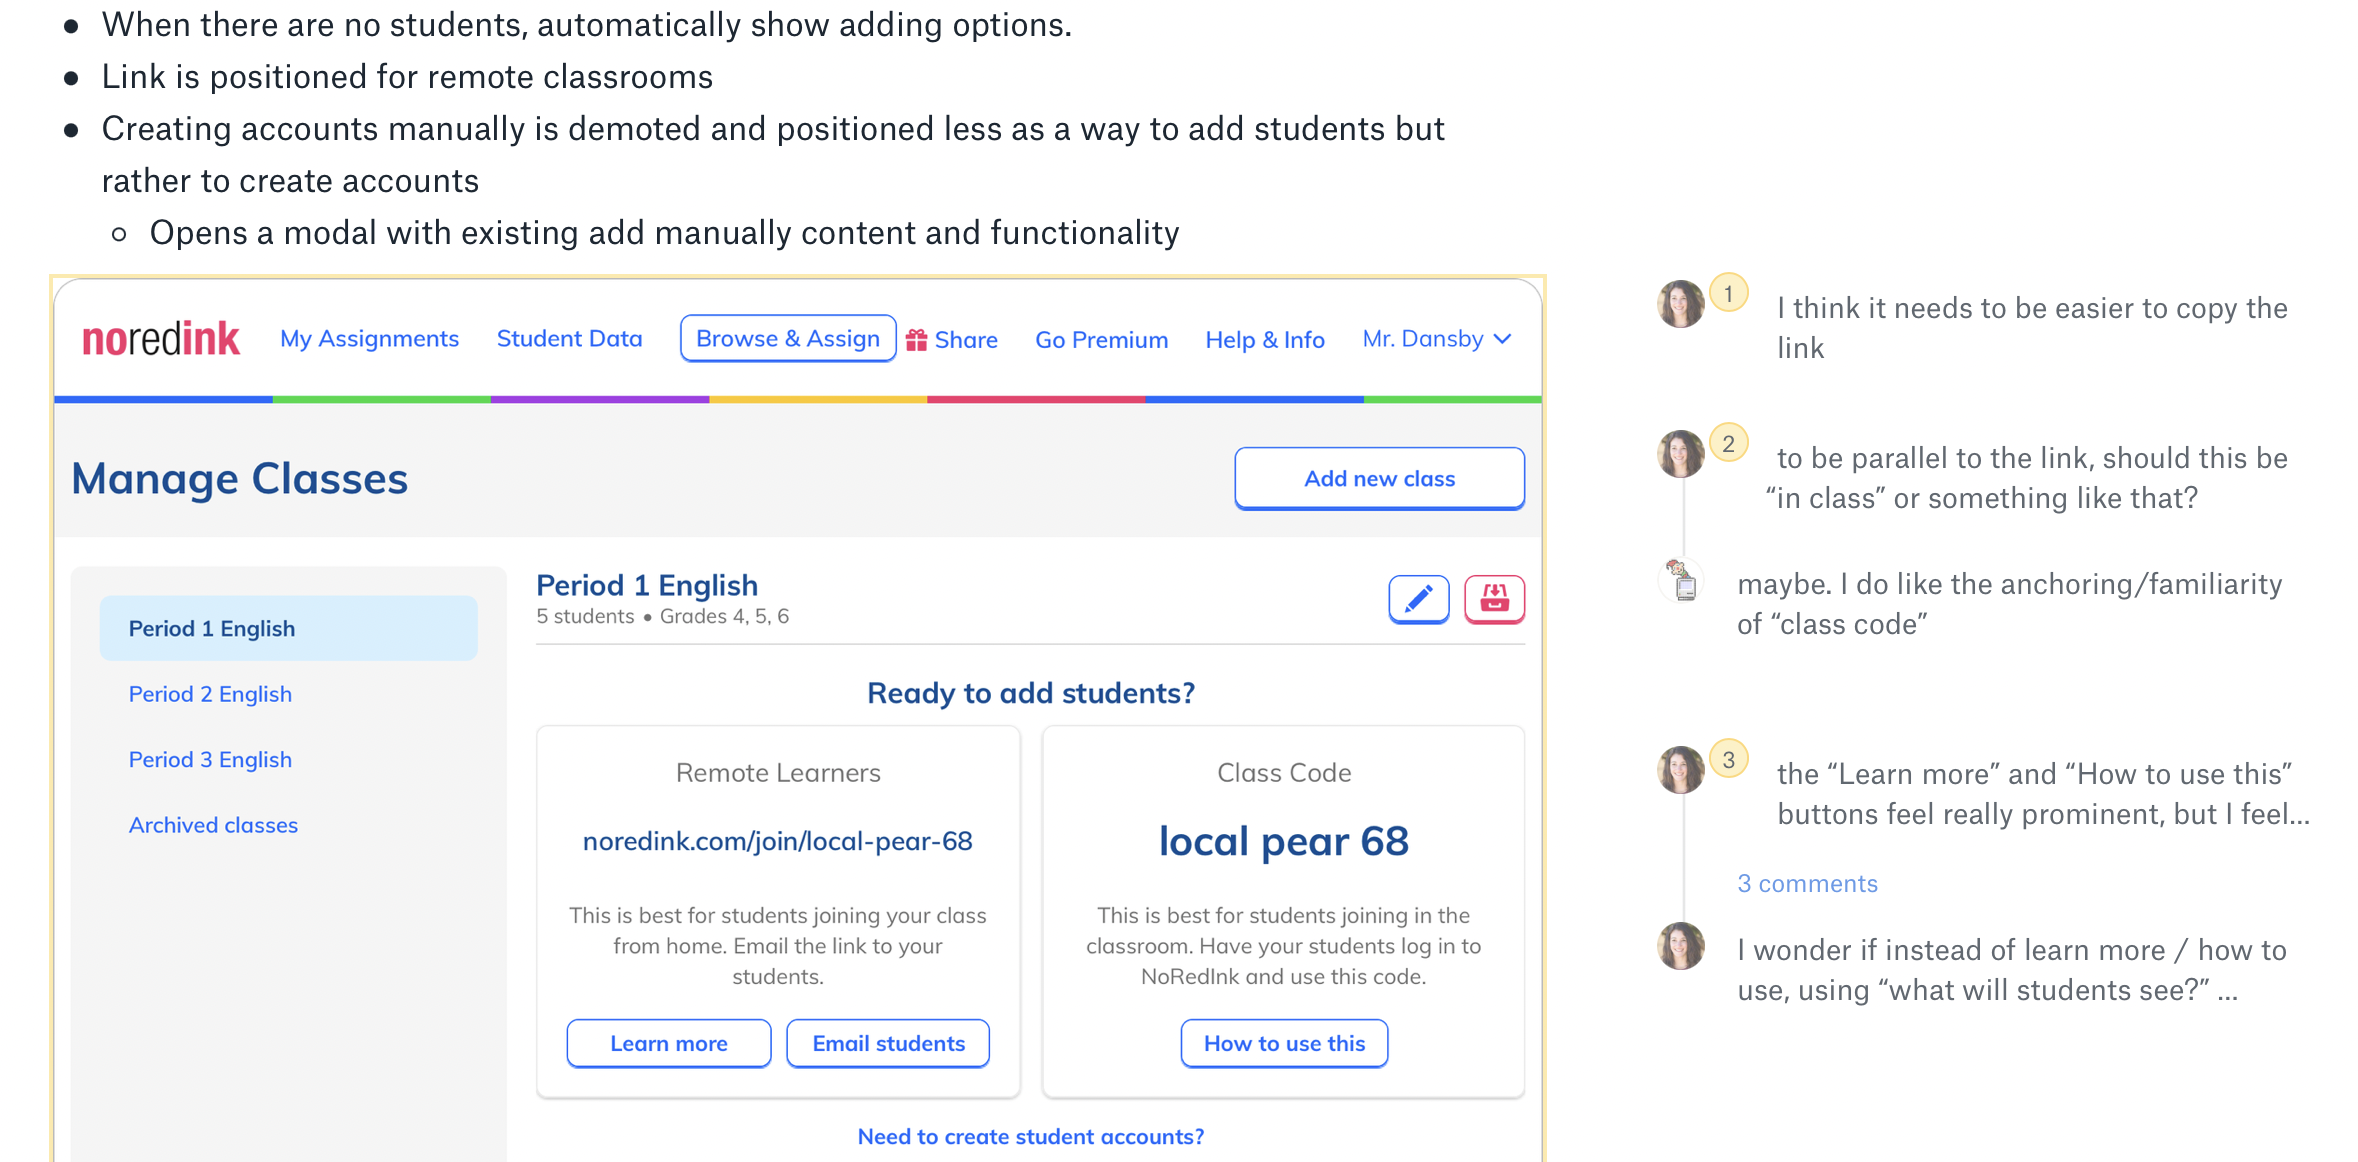Select Period 2 English in sidebar
The width and height of the screenshot is (2358, 1162).
[210, 694]
